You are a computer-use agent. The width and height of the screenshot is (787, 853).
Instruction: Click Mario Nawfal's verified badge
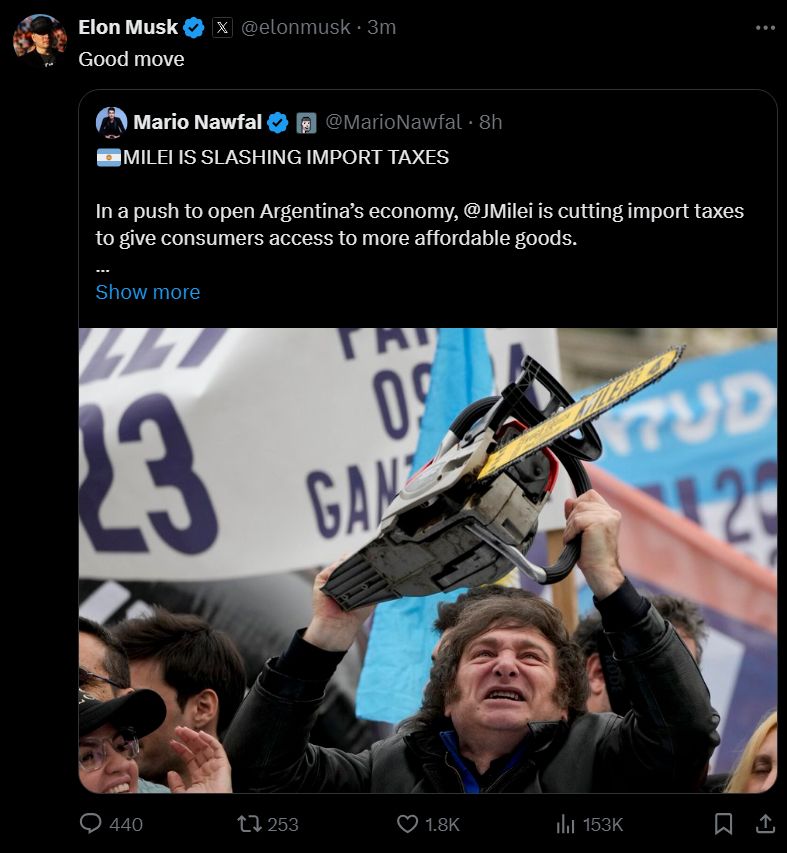(x=278, y=122)
